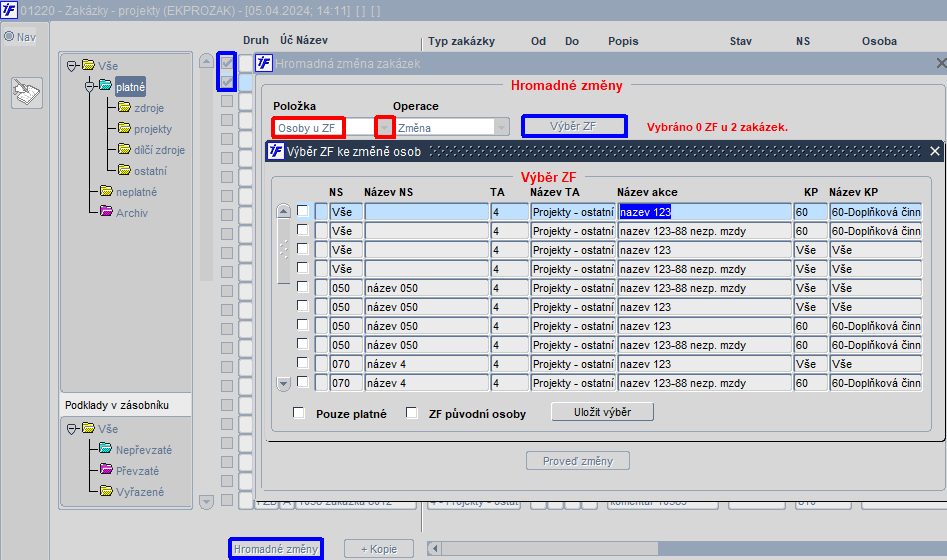Click the highlighted nazev 123 cell
The width and height of the screenshot is (947, 560).
pos(704,212)
